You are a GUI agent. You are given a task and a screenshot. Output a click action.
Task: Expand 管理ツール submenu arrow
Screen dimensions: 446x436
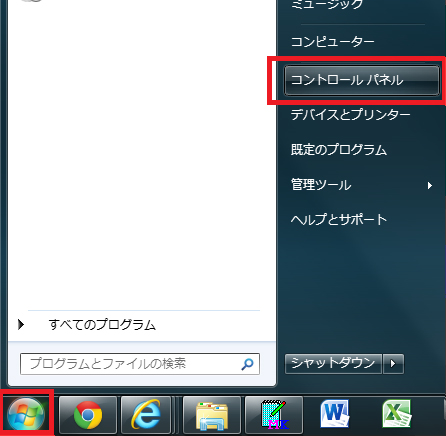pos(430,185)
